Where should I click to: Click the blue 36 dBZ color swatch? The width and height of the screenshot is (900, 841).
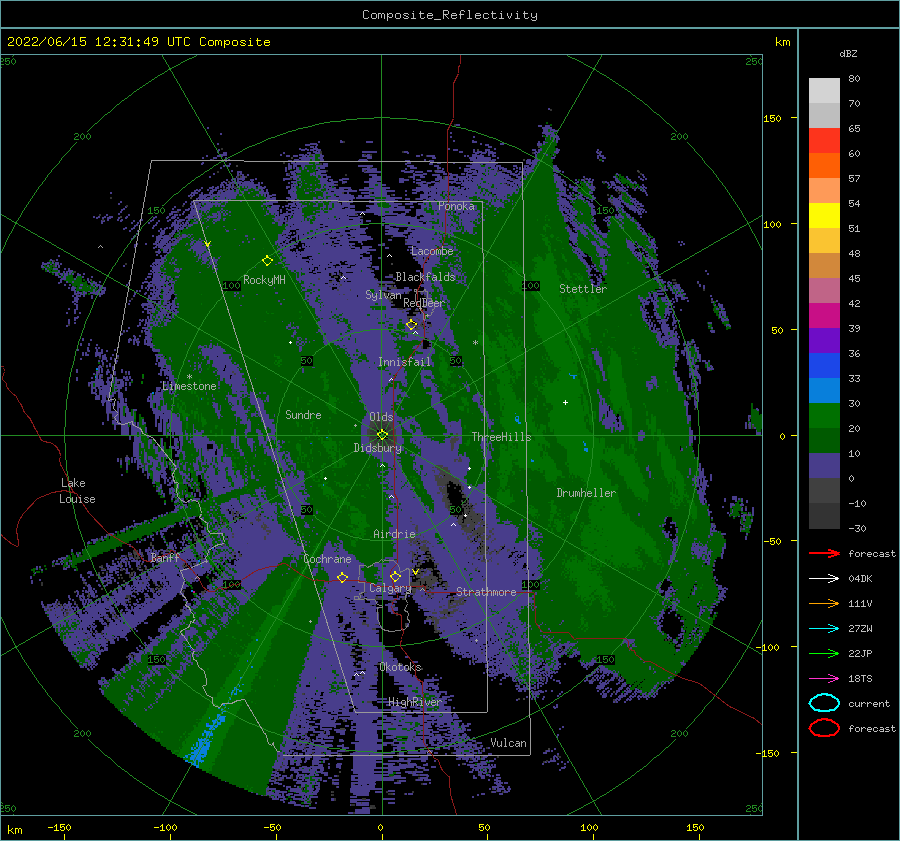point(824,366)
